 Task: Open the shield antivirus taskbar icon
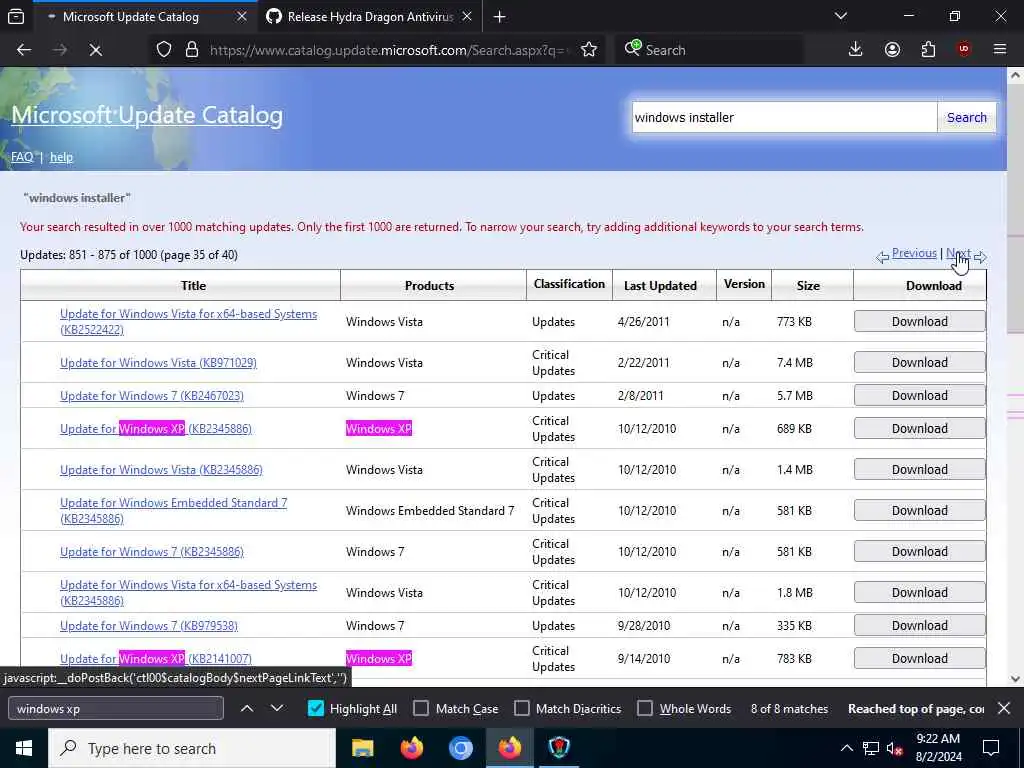(x=559, y=748)
